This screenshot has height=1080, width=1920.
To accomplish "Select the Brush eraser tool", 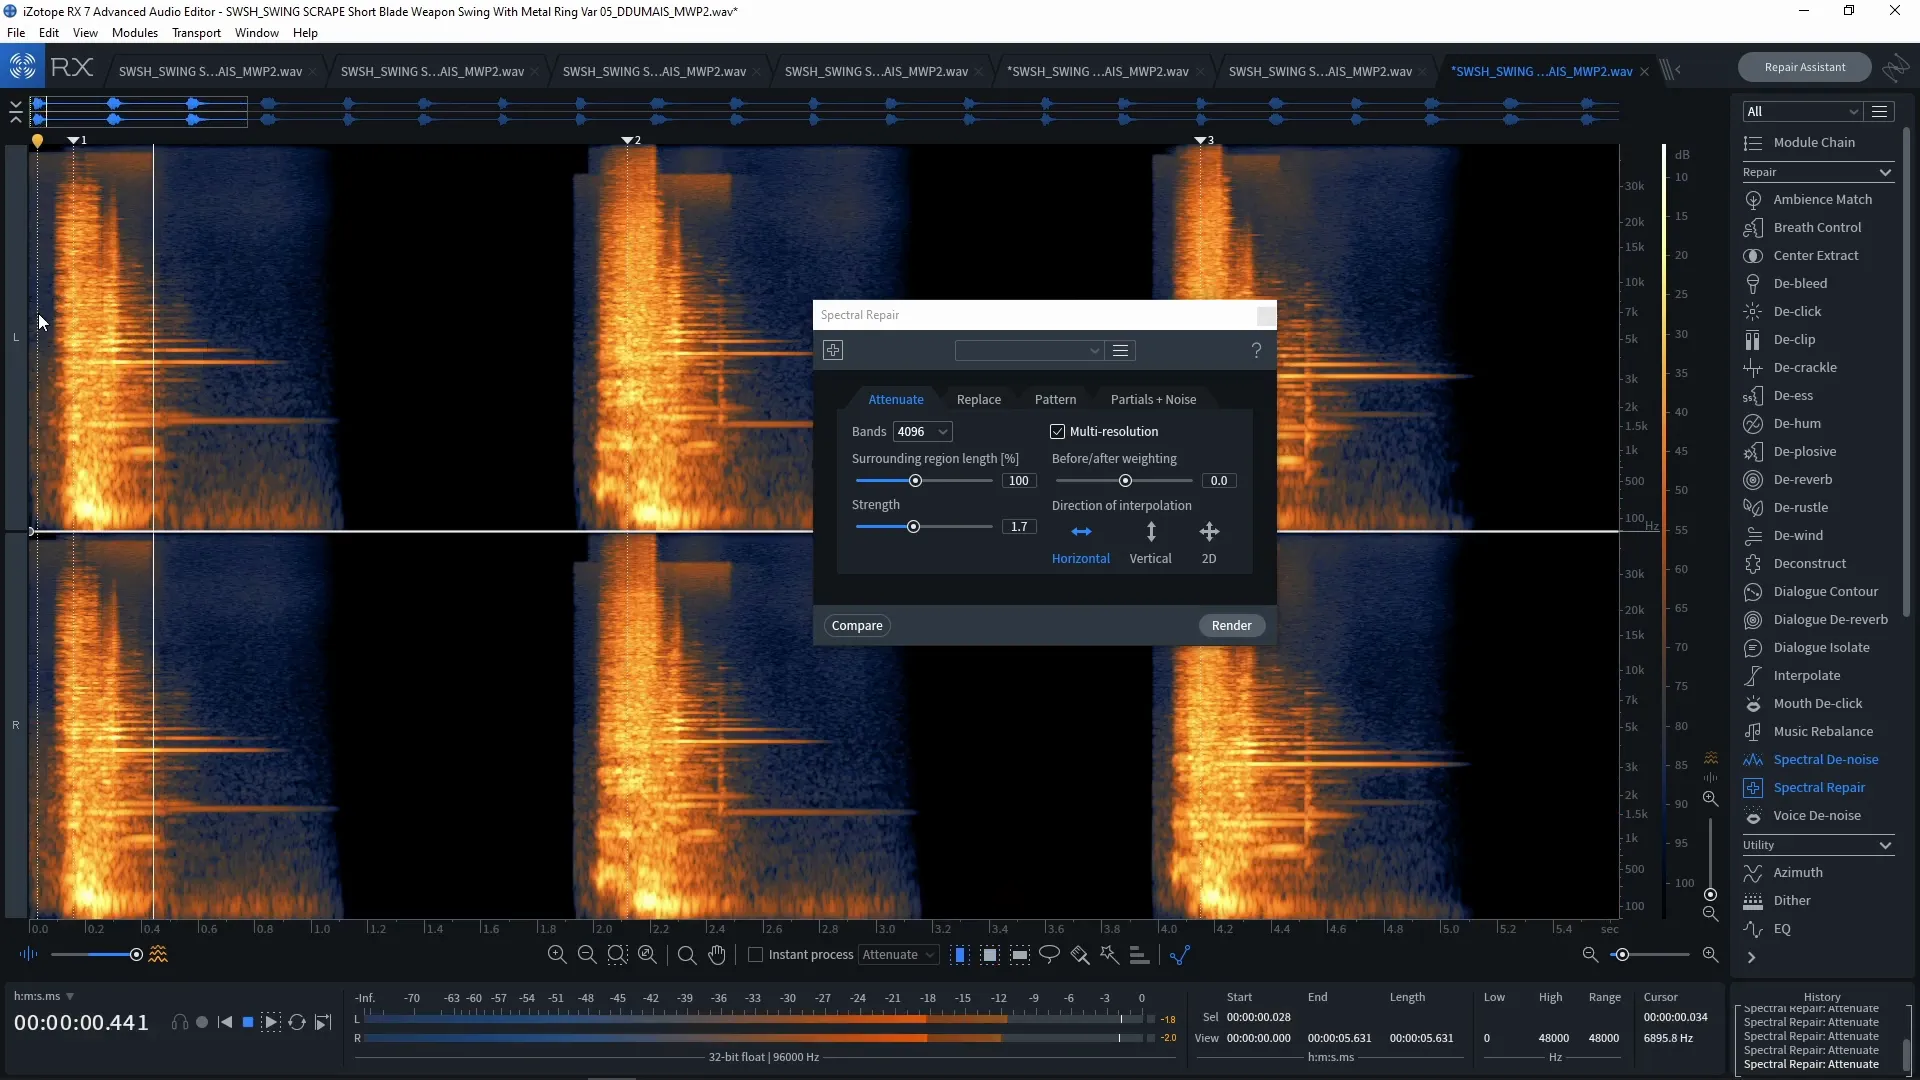I will tap(1079, 955).
